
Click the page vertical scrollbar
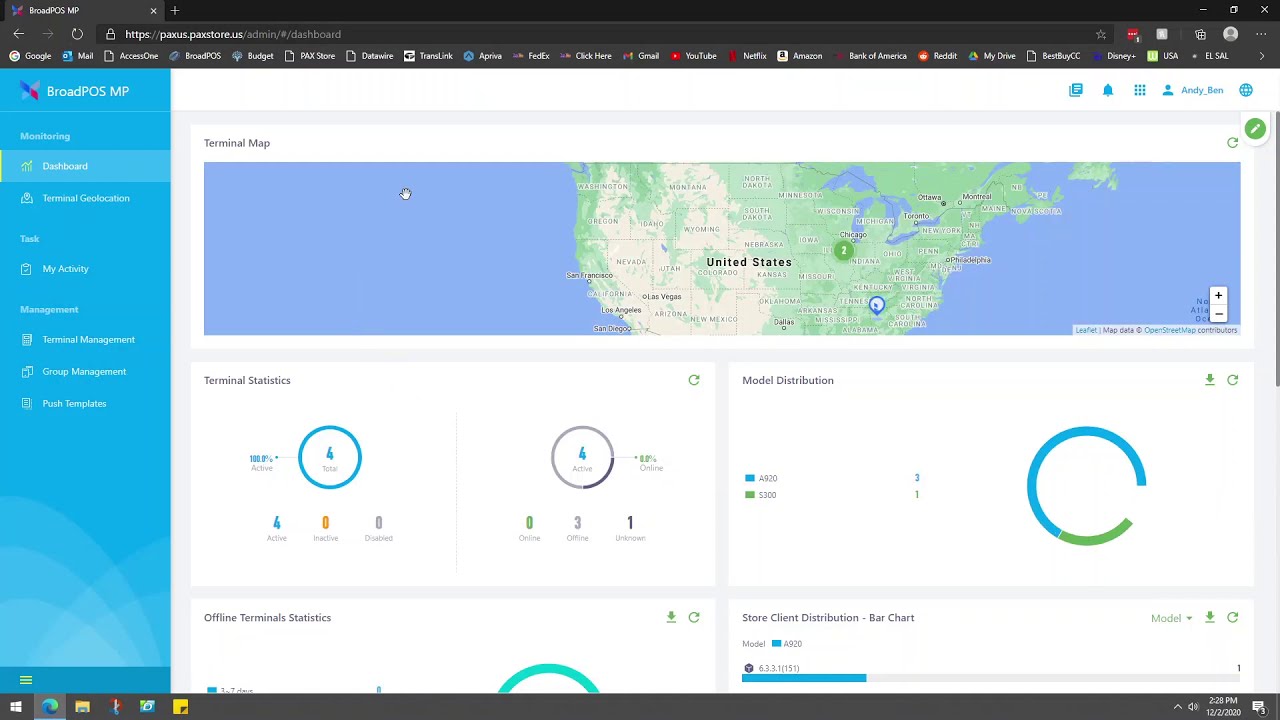tap(1276, 250)
